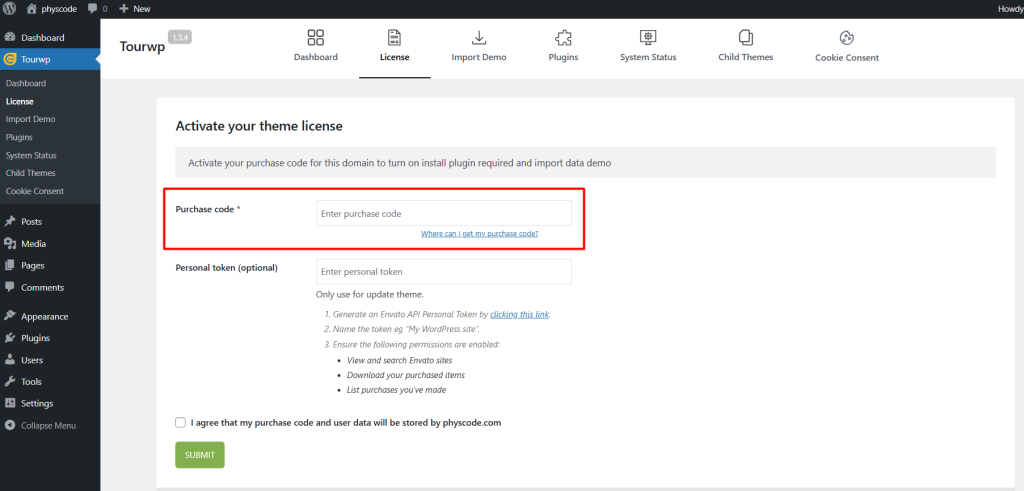
Task: Click the New label in admin bar
Action: click(x=142, y=9)
